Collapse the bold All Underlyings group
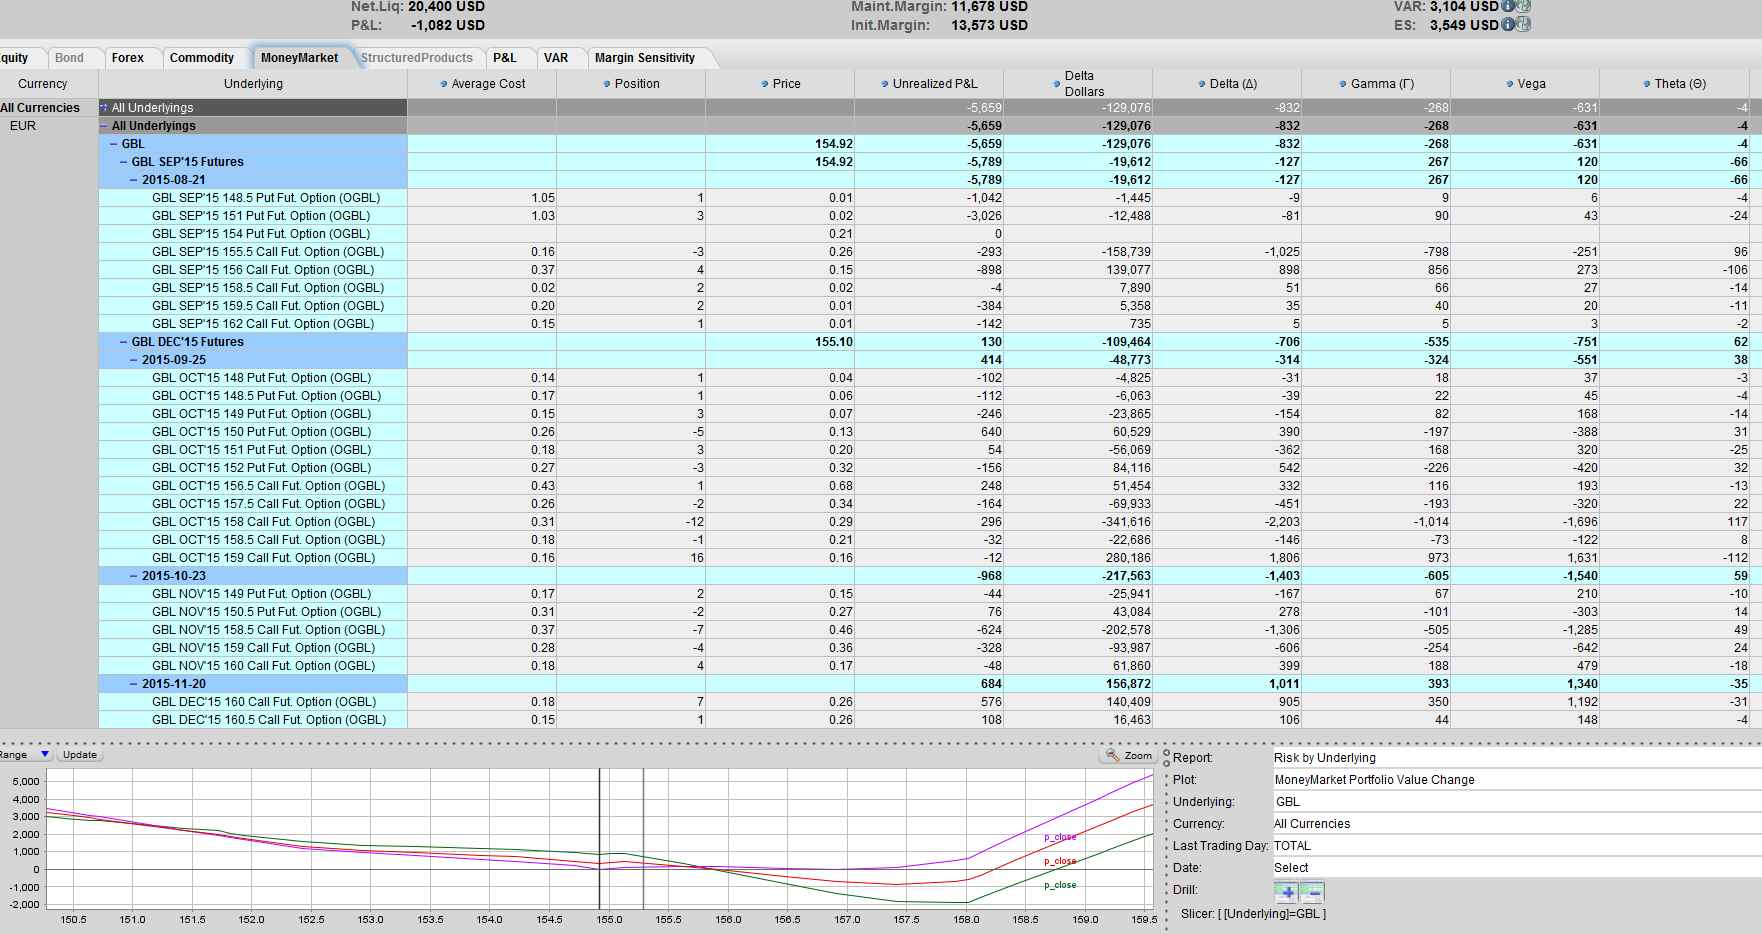The width and height of the screenshot is (1762, 934). [x=104, y=126]
